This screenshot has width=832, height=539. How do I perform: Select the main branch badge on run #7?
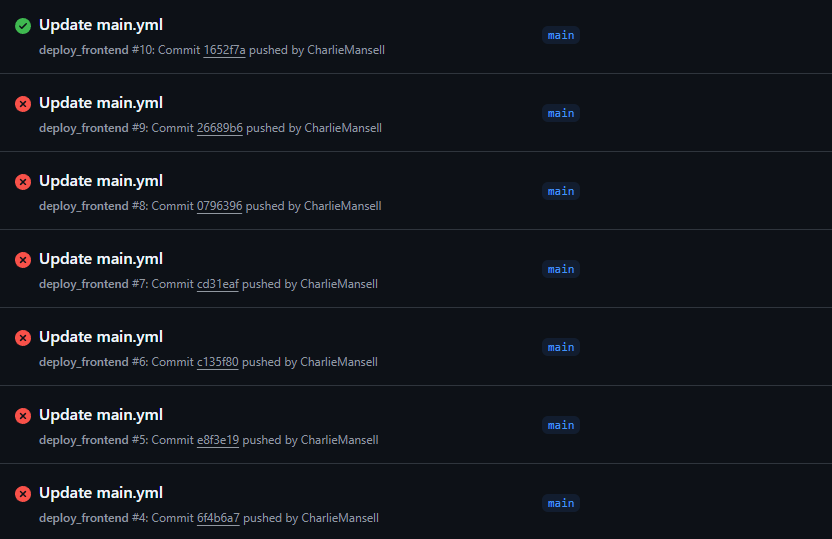click(561, 269)
